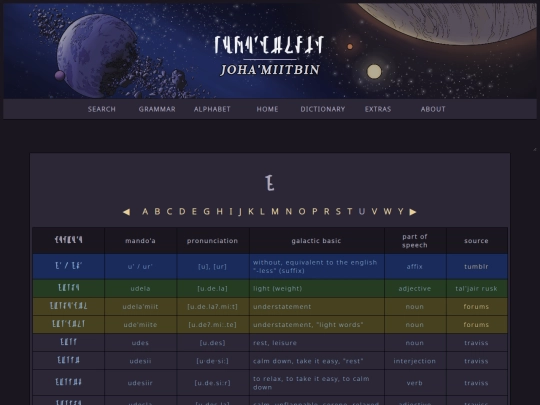Select the word 'ude'miite'
Image resolution: width=540 pixels, height=405 pixels.
click(140, 325)
